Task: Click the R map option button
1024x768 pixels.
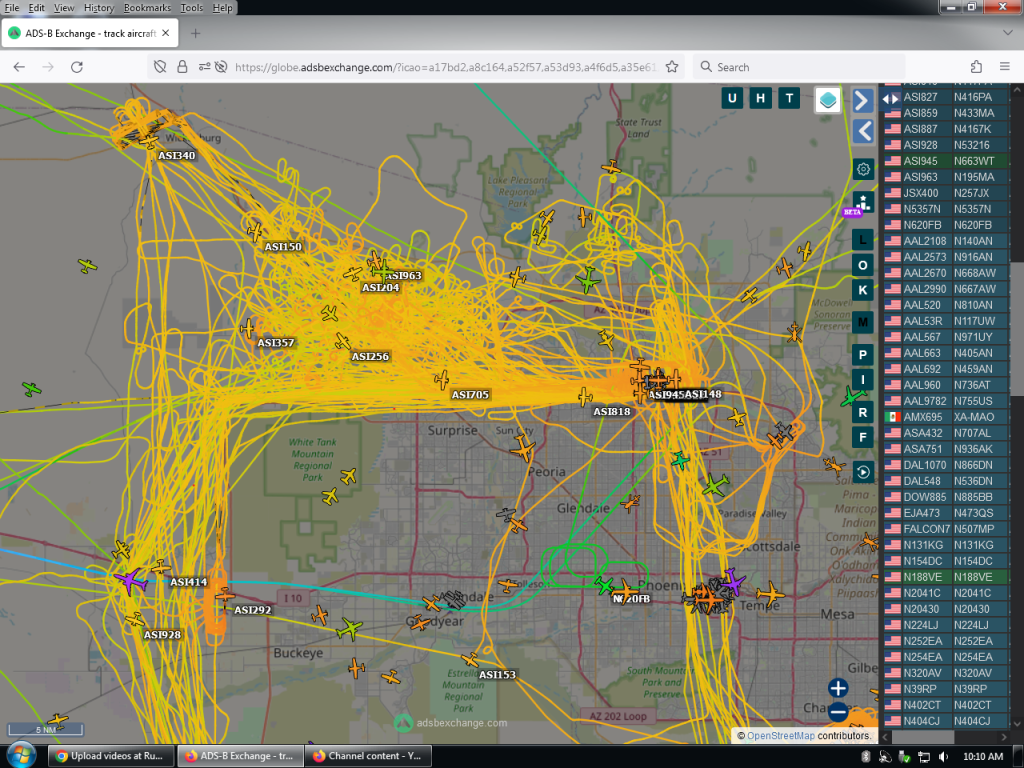Action: tap(863, 413)
